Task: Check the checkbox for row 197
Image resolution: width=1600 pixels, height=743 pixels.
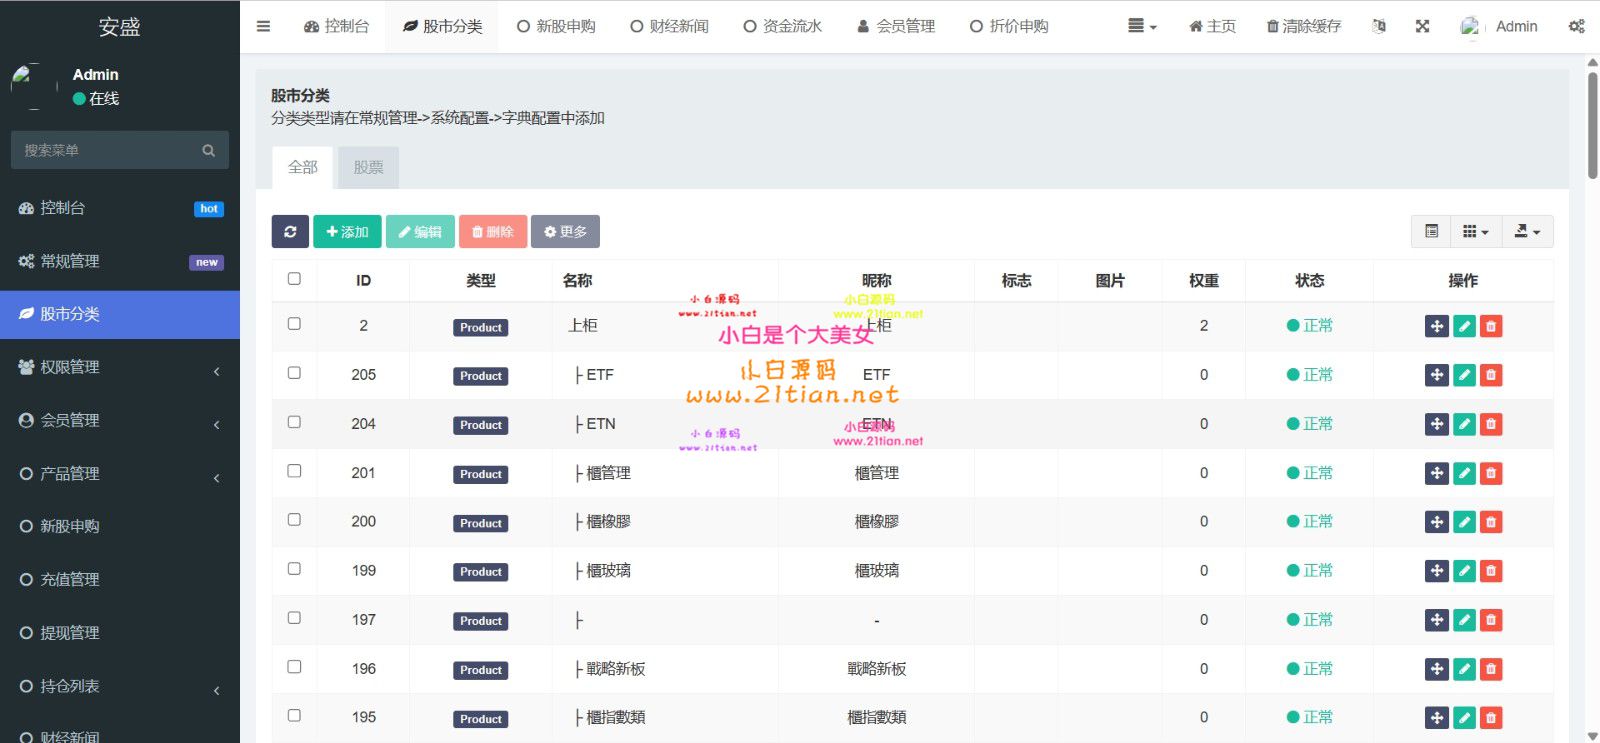Action: pyautogui.click(x=294, y=618)
